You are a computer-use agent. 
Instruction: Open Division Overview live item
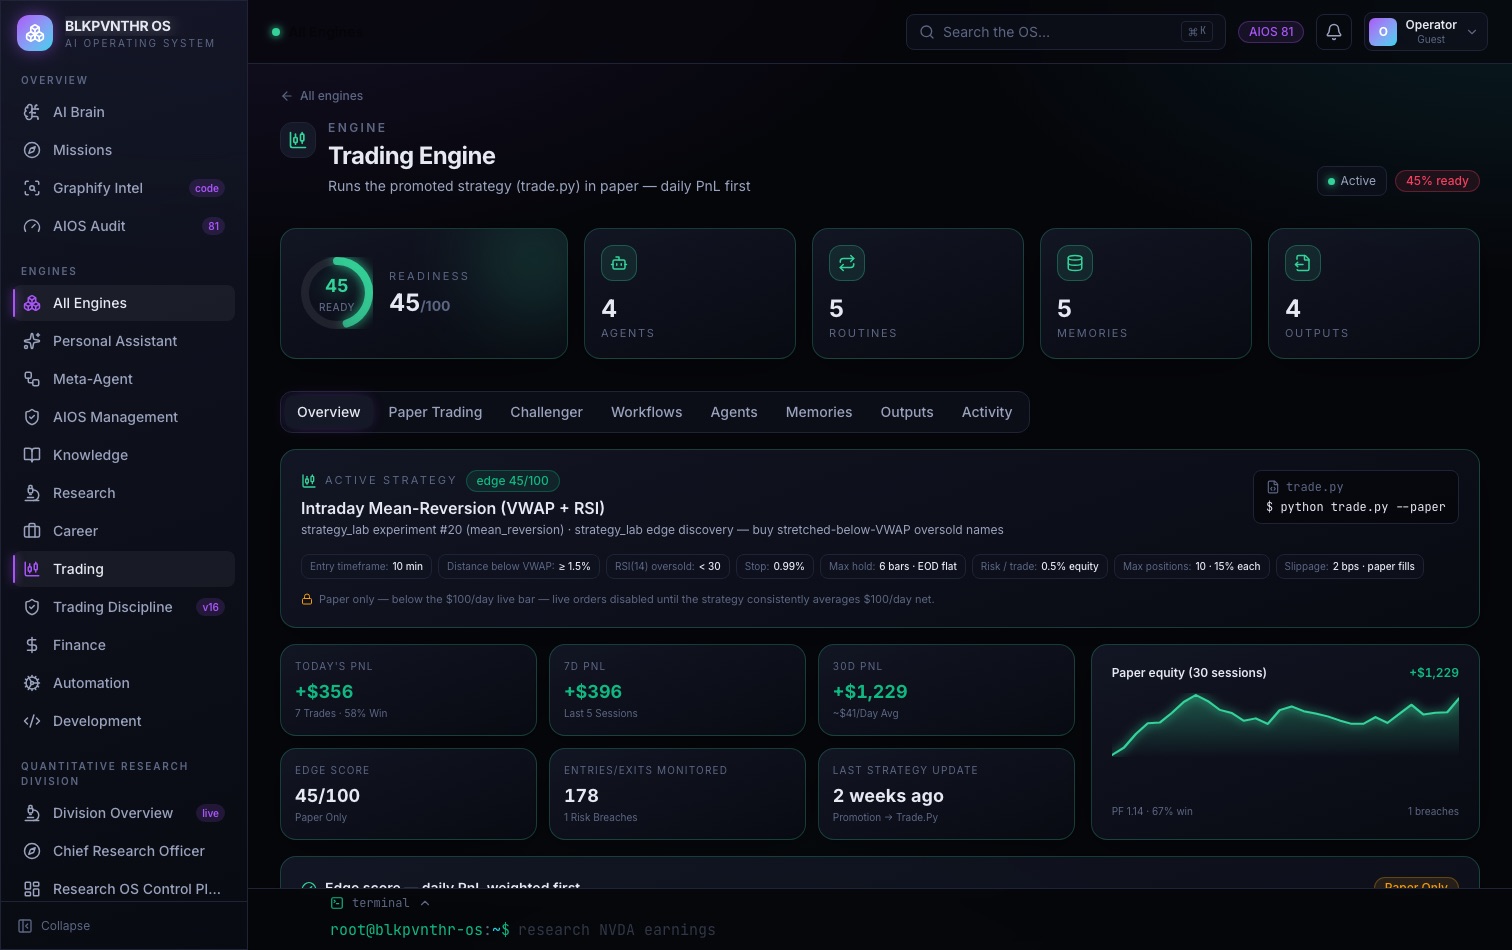click(x=124, y=813)
